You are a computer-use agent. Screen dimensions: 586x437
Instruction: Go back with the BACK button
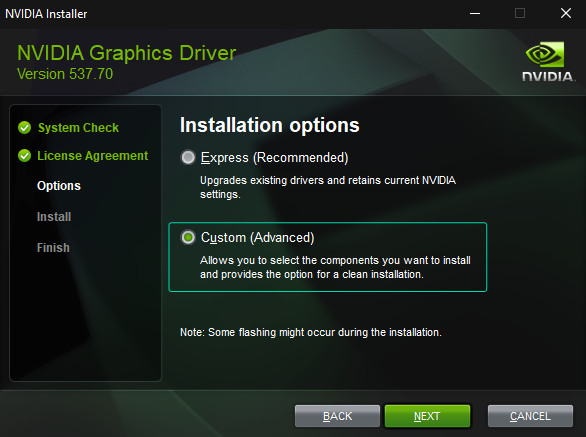coord(337,416)
